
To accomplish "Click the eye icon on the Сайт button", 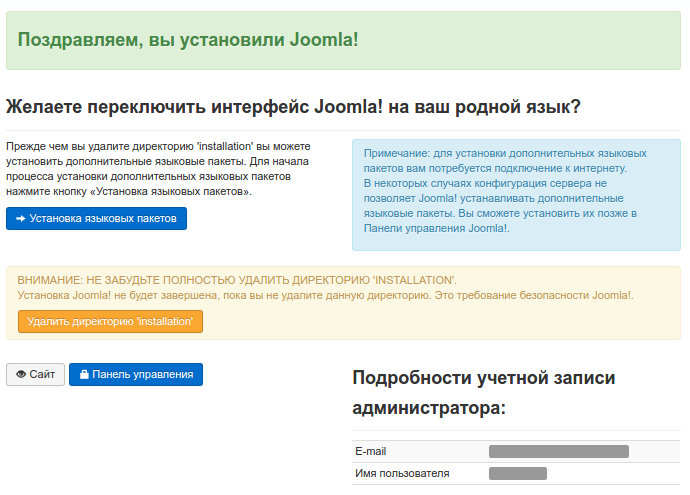I will point(21,374).
